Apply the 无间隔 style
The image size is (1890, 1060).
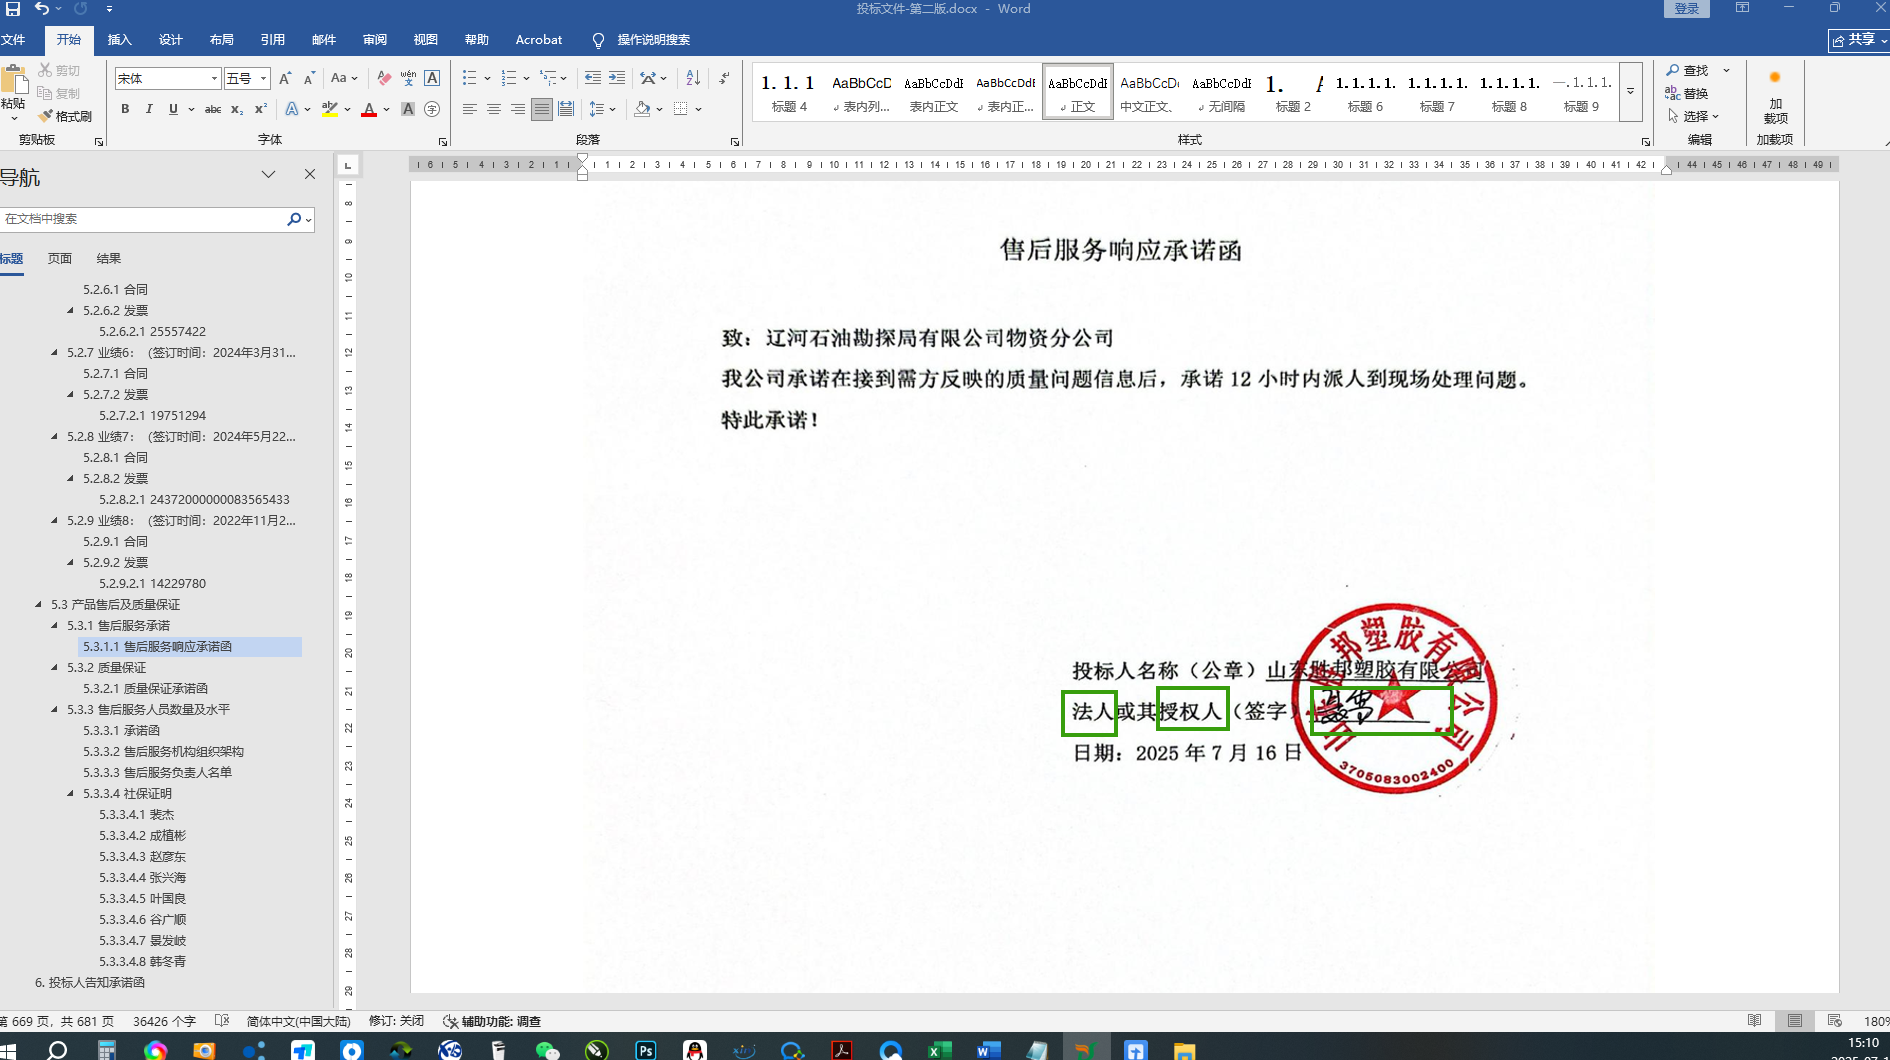[1222, 92]
